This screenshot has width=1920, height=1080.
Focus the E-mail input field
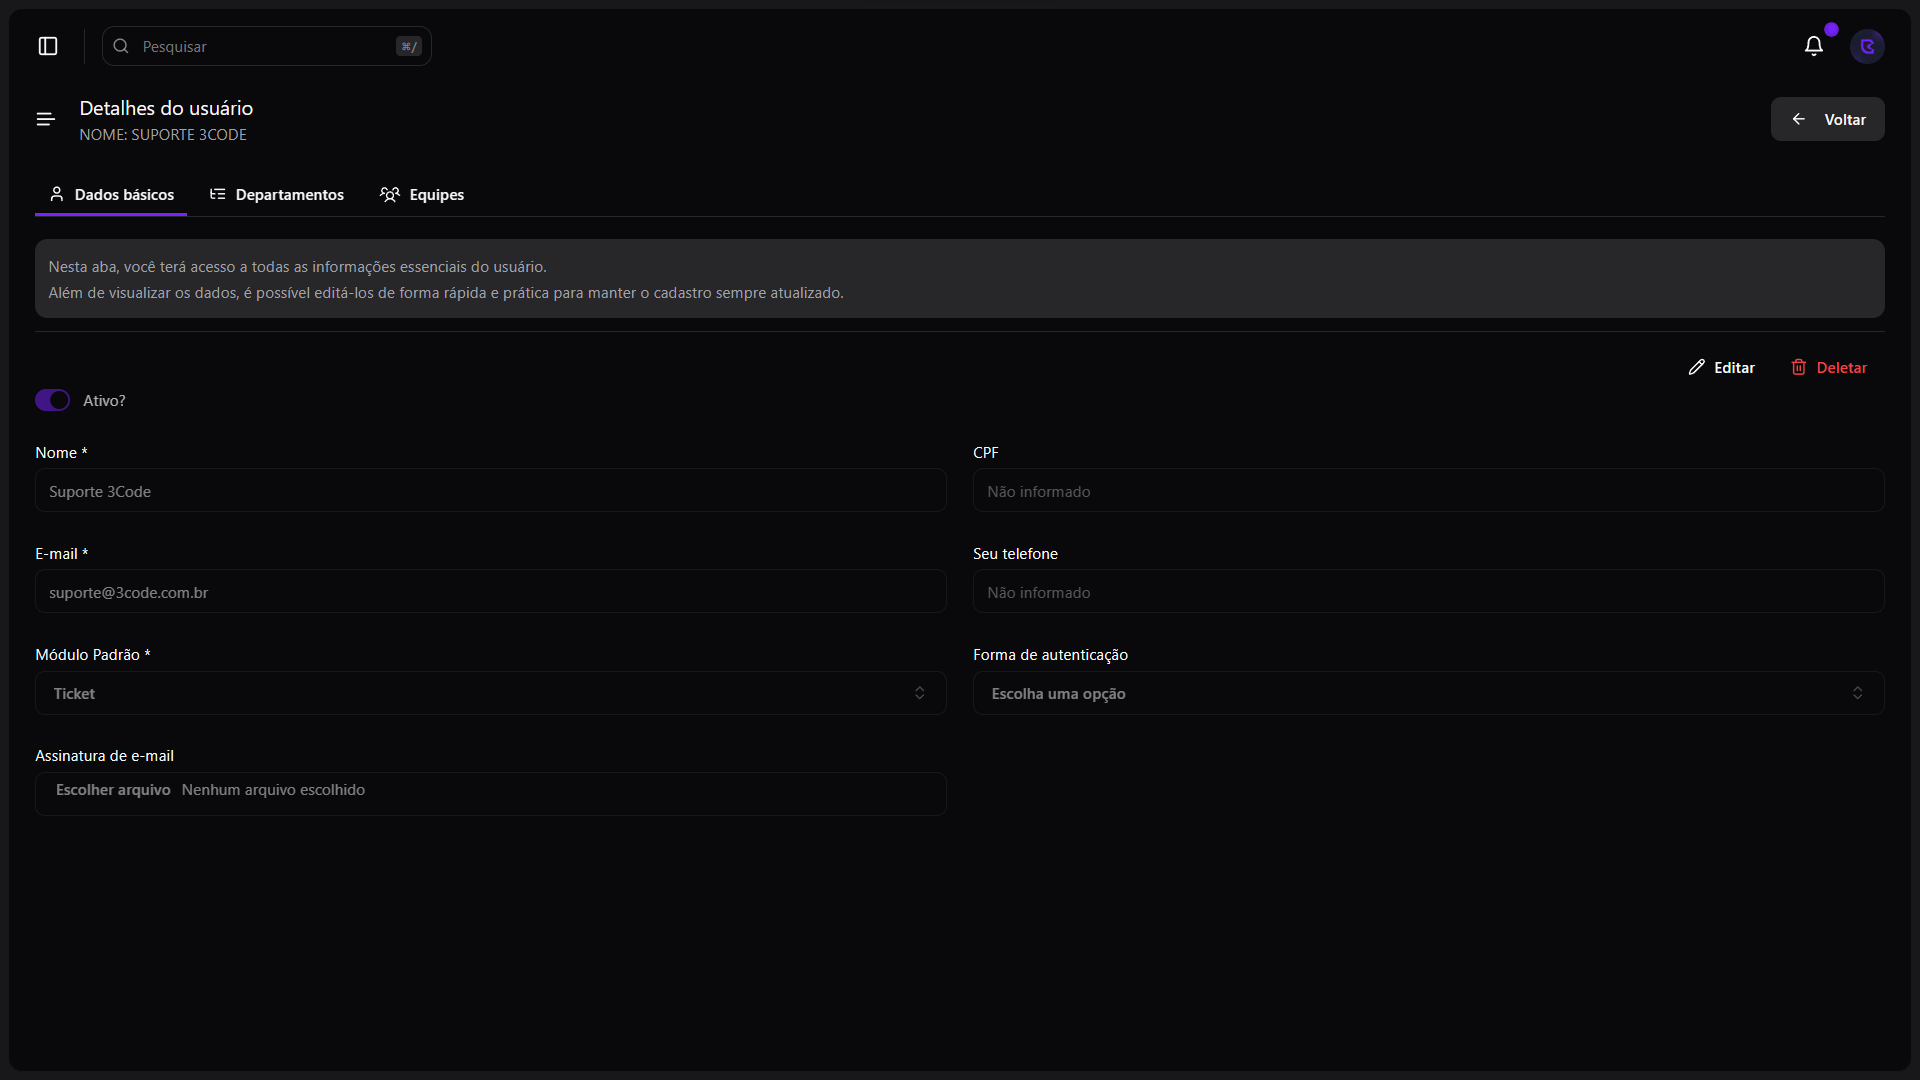(490, 592)
